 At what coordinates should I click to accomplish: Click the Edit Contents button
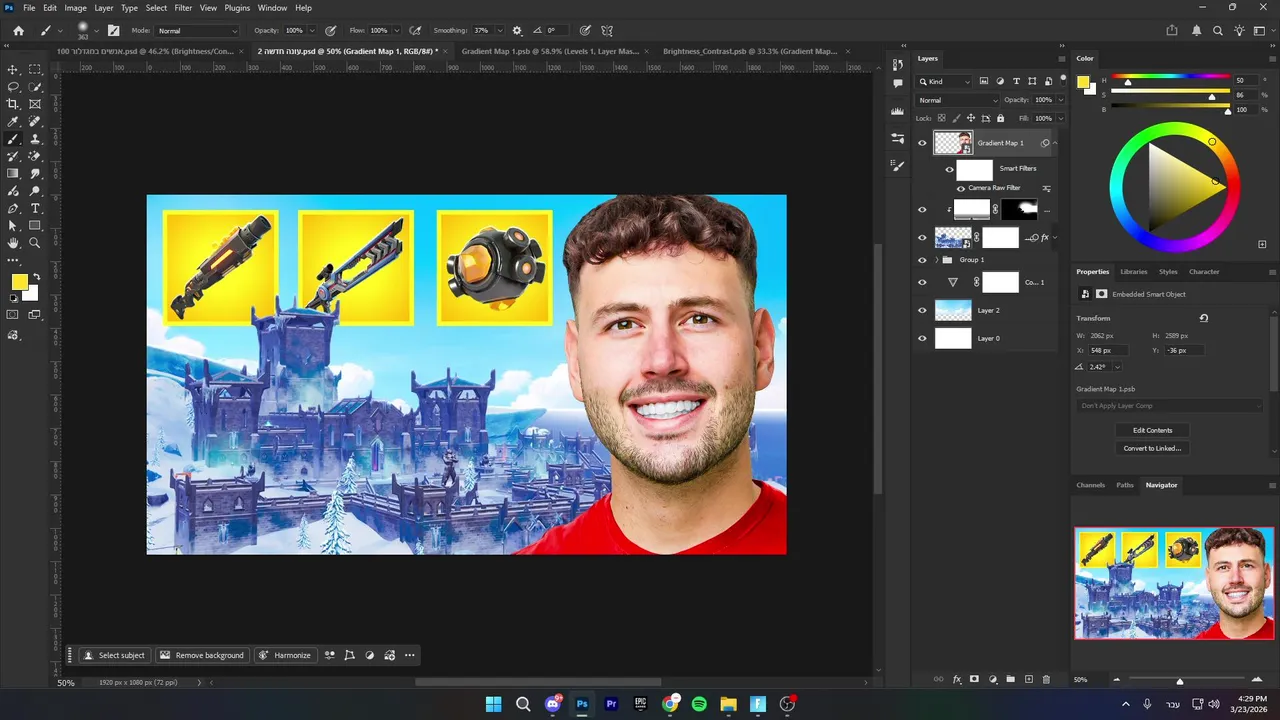coord(1153,430)
